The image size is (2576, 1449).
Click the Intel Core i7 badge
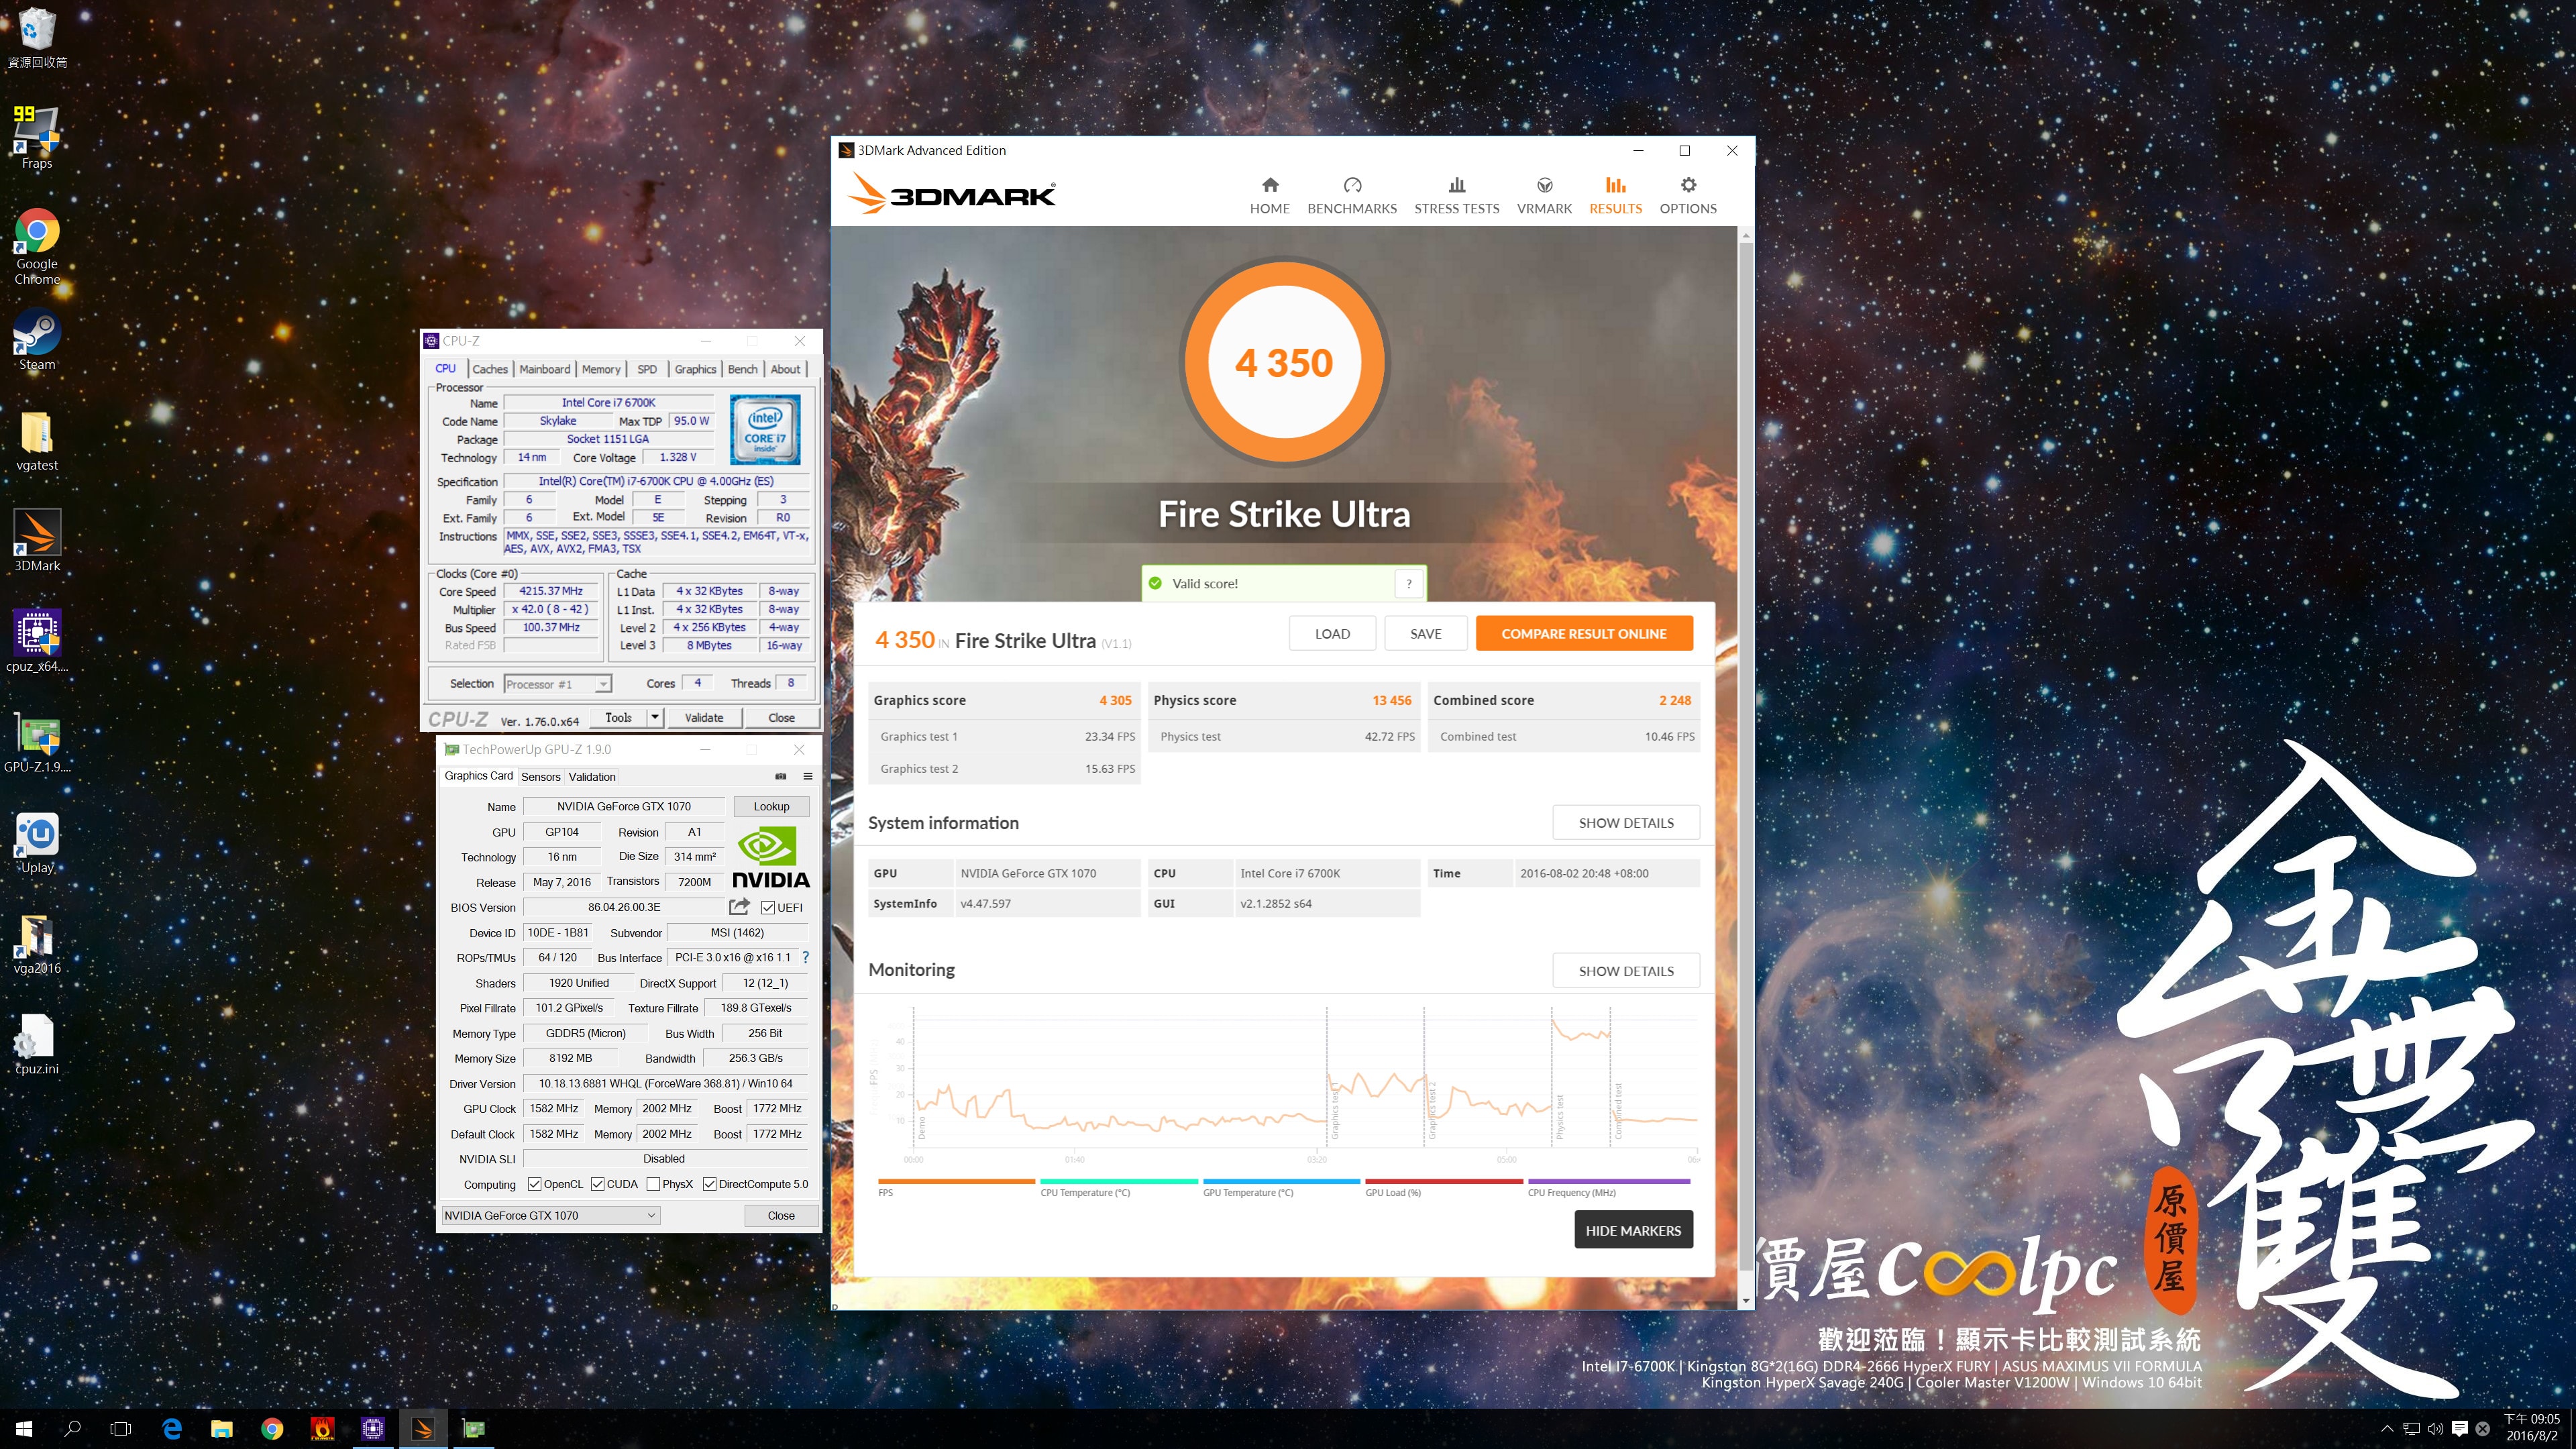pyautogui.click(x=765, y=429)
